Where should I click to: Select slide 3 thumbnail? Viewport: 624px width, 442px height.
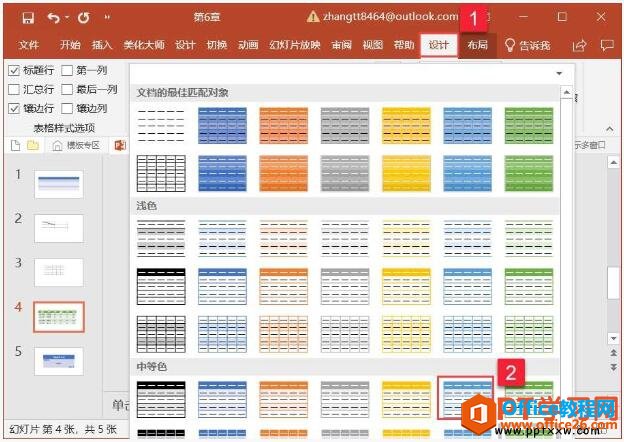point(59,273)
